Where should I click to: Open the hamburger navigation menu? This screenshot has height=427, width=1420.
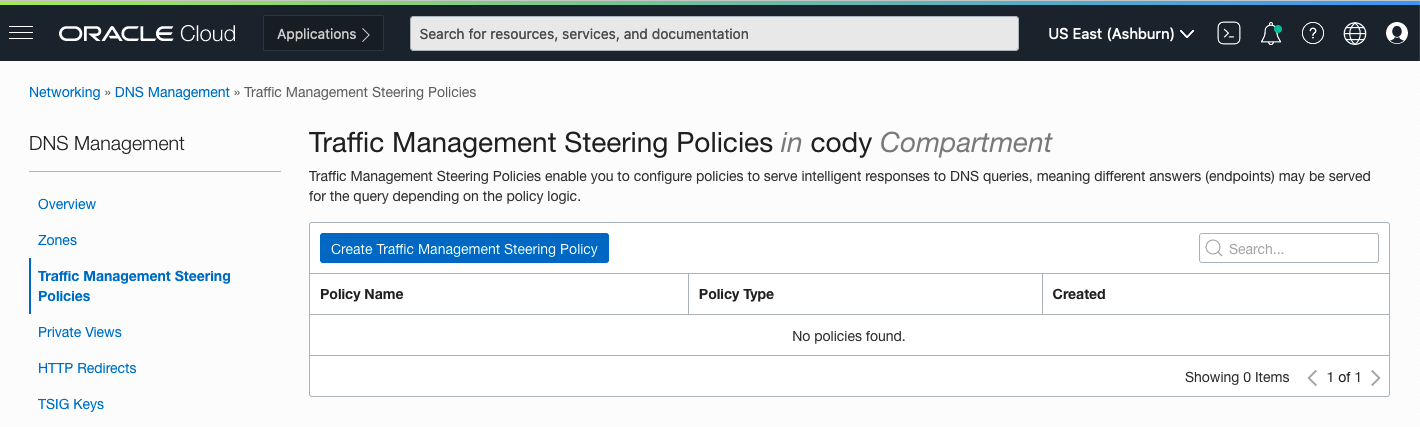click(x=21, y=33)
